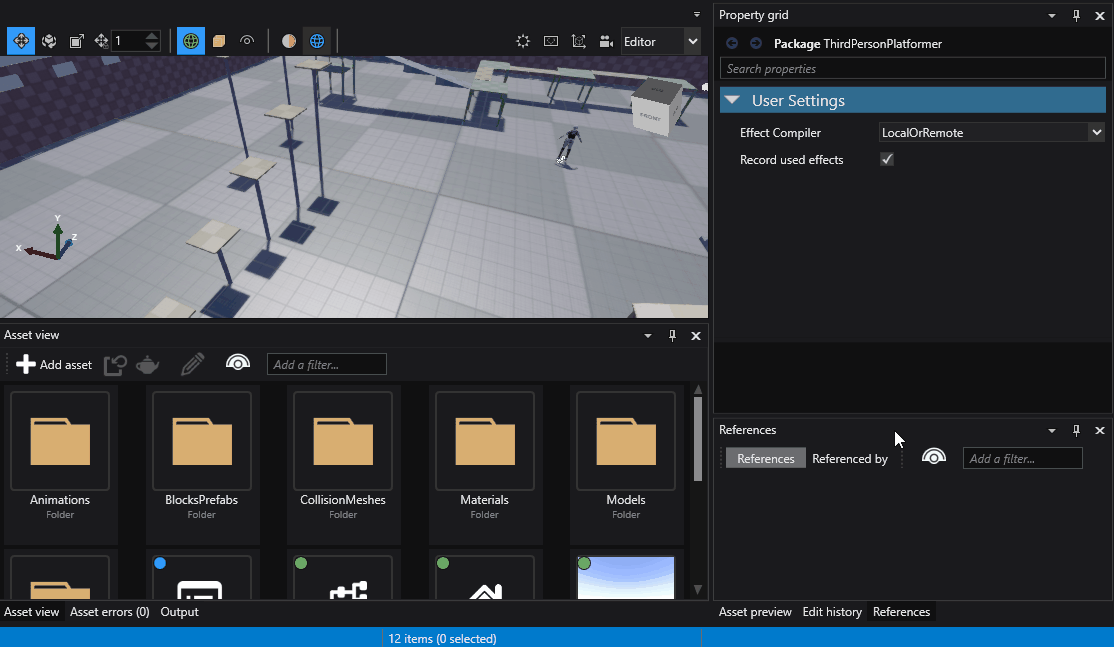1114x647 pixels.
Task: Switch to the Asset preview tab
Action: tap(755, 611)
